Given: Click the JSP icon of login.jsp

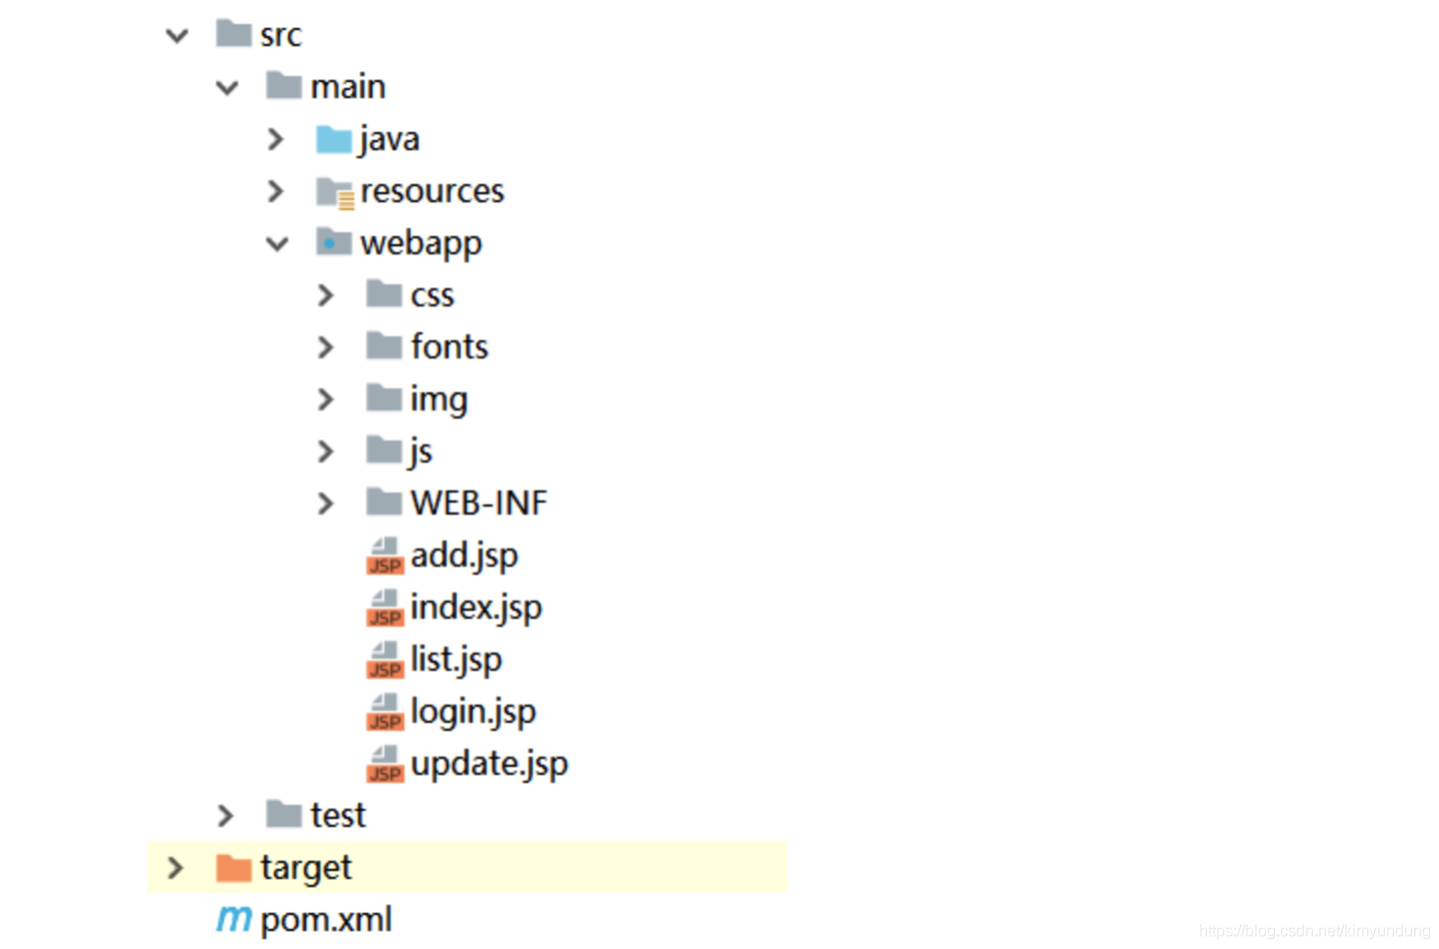Looking at the screenshot, I should tap(385, 712).
